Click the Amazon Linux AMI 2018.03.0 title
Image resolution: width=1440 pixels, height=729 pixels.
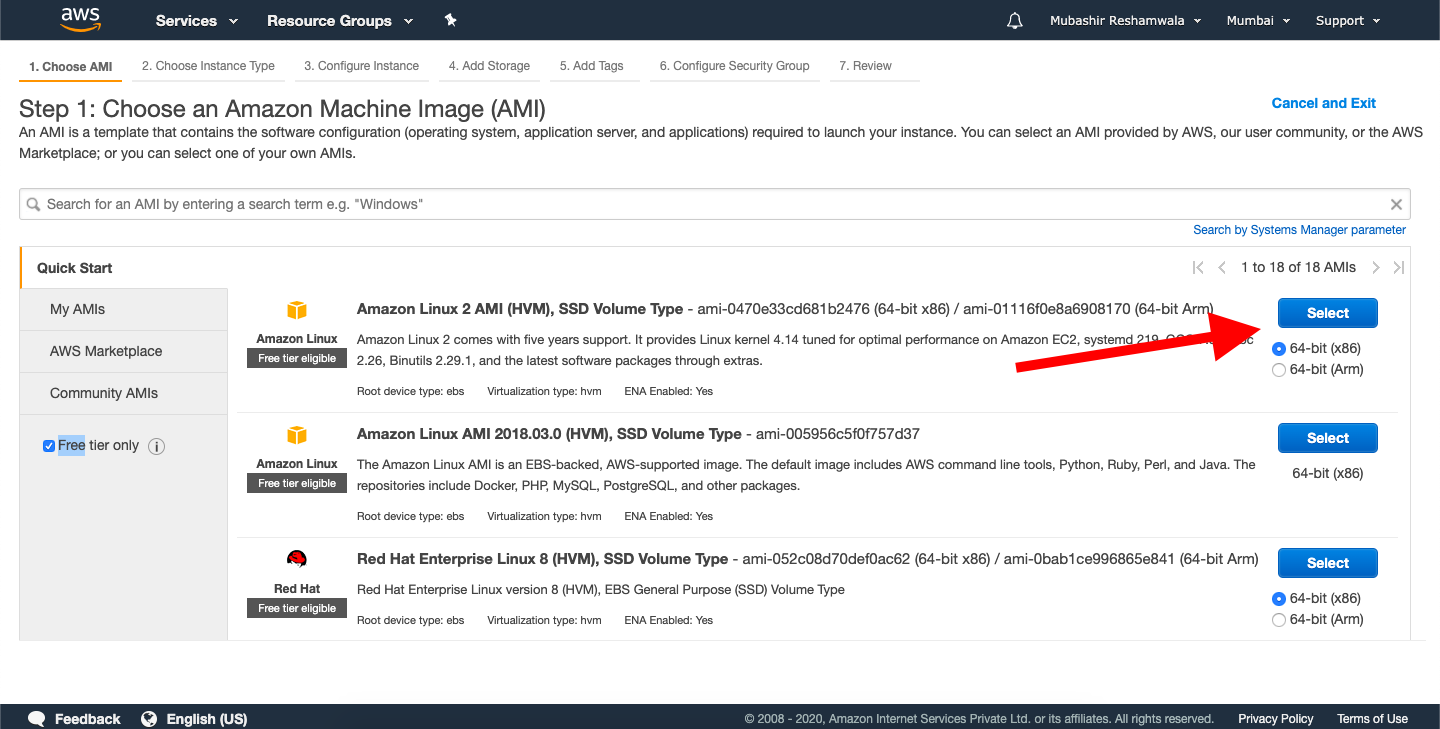click(549, 434)
